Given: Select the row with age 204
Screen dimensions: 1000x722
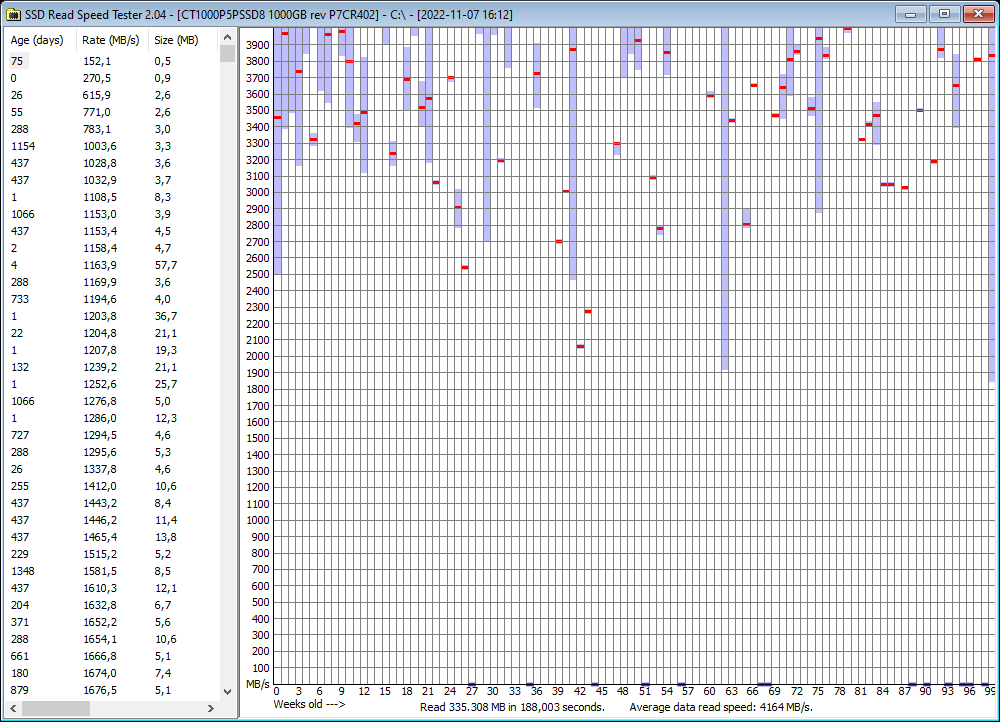Looking at the screenshot, I should (112, 605).
